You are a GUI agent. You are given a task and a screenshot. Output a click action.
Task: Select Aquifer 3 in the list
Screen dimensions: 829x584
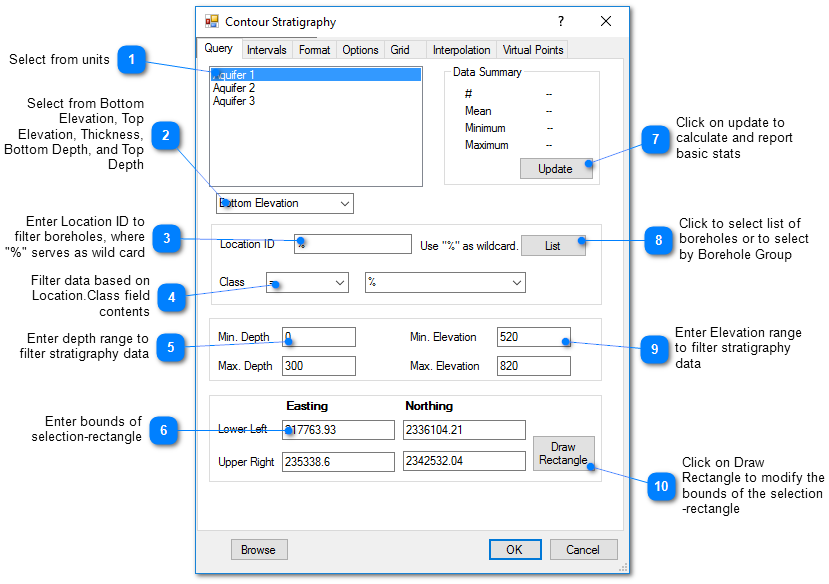pos(233,100)
